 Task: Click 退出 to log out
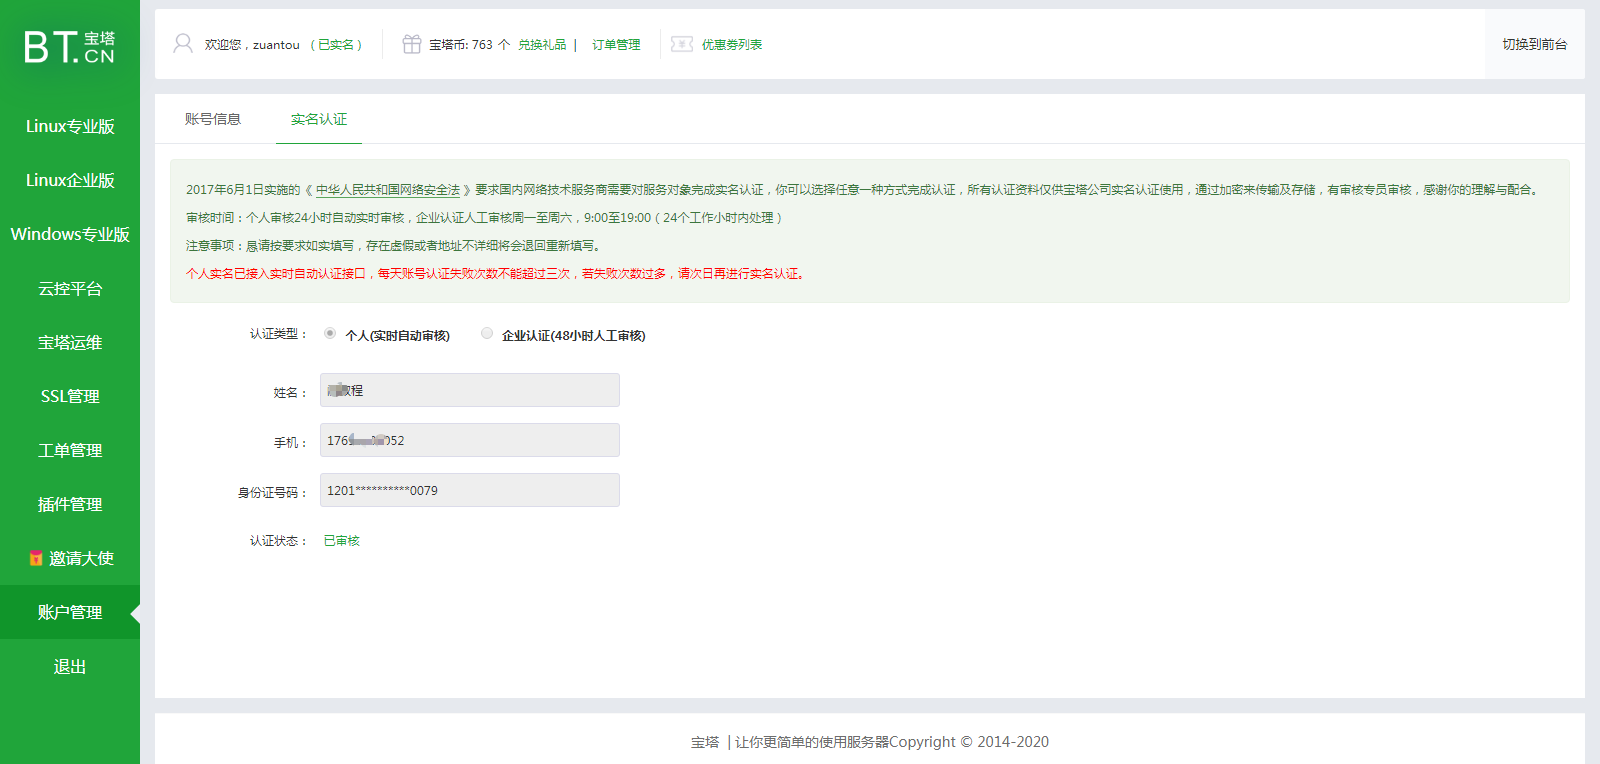[x=70, y=666]
